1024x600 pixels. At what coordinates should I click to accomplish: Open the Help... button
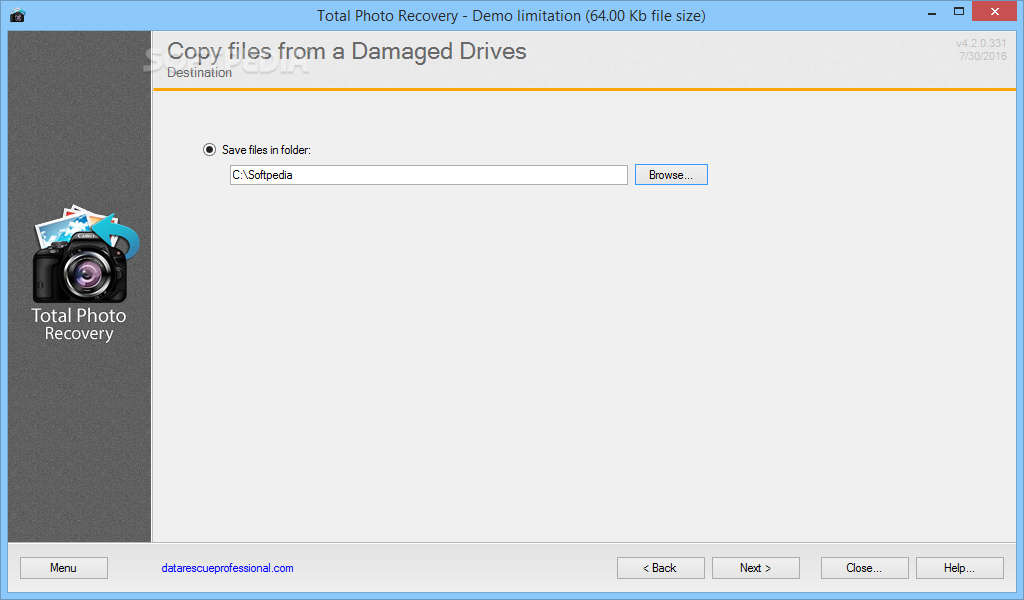(x=959, y=568)
